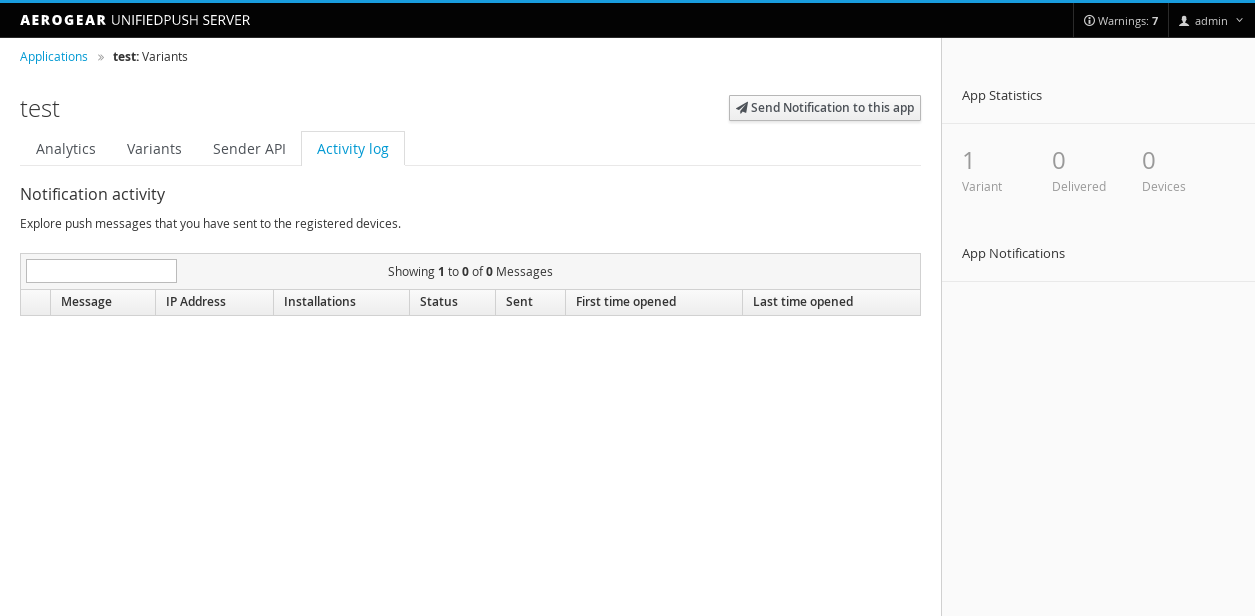Screen dimensions: 1255x616
Task: Focus the message search input field
Action: pos(101,271)
